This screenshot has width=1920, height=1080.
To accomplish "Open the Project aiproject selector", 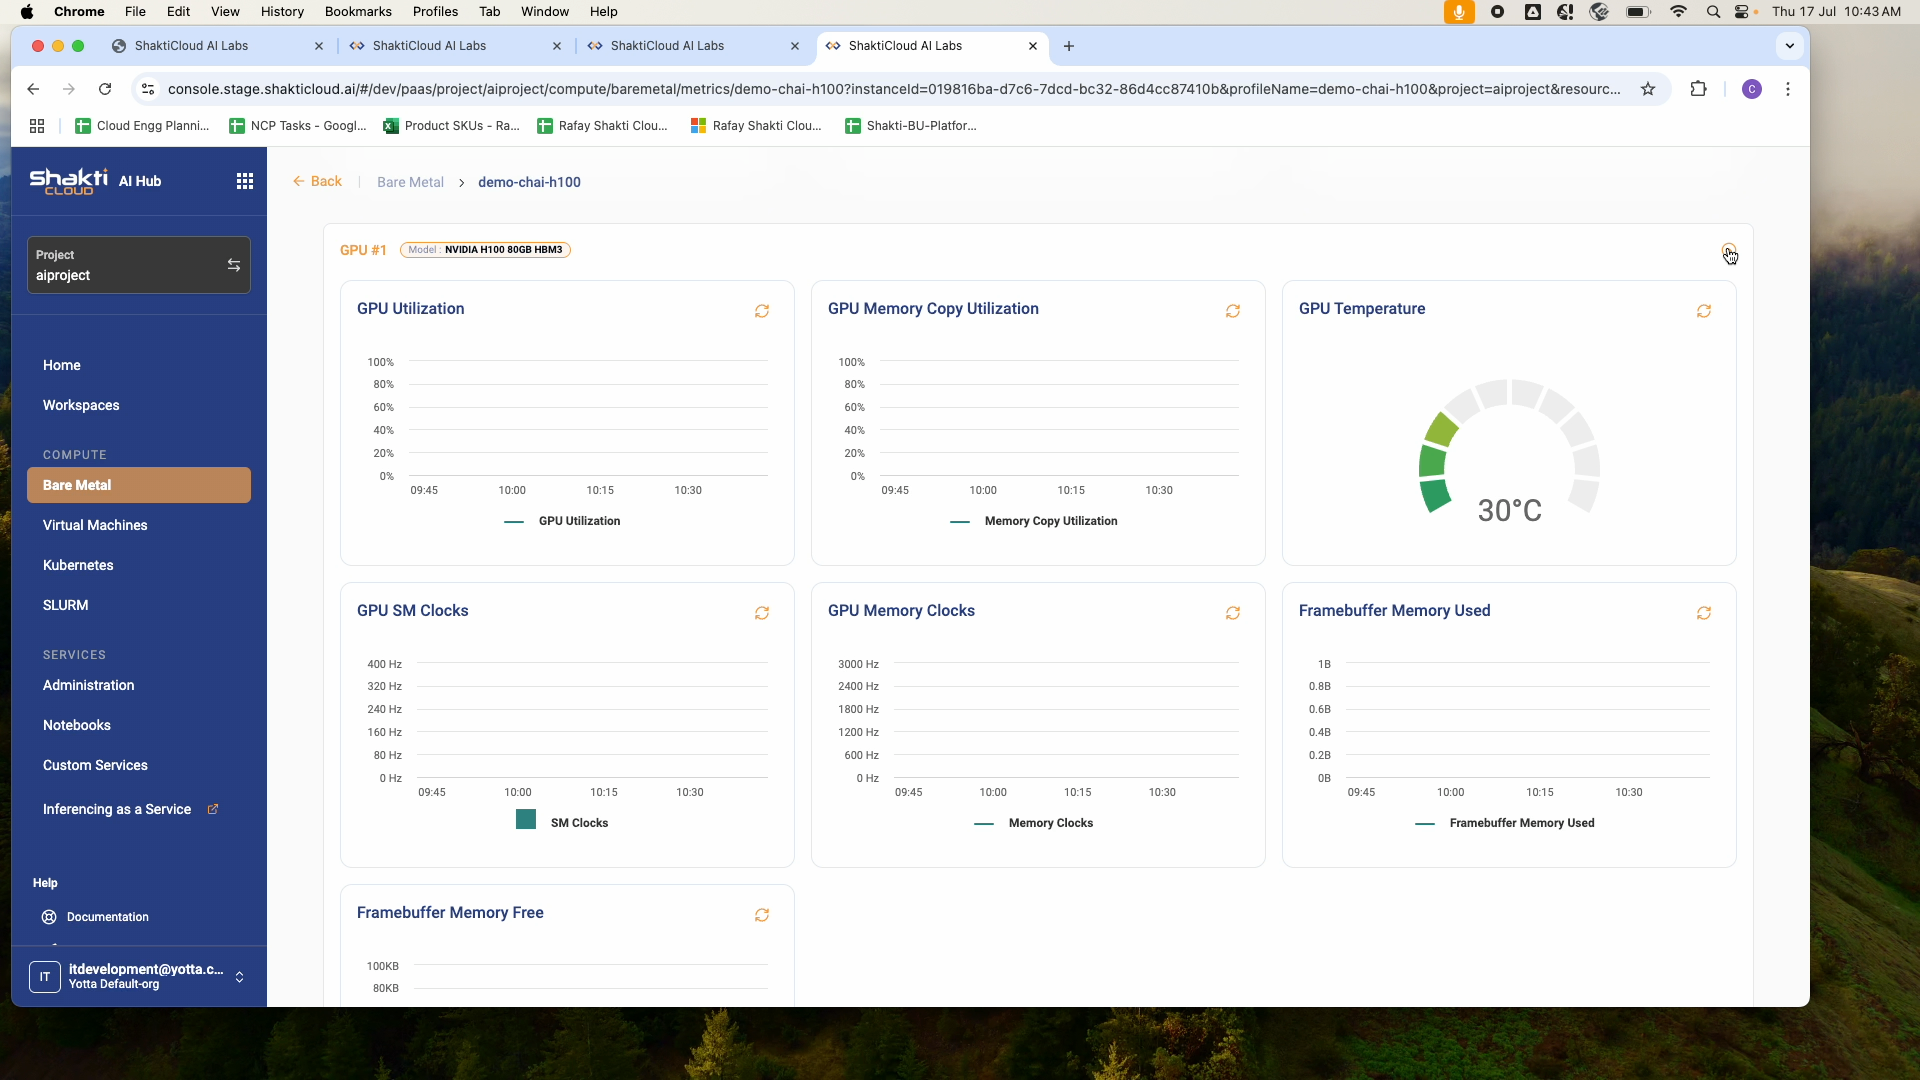I will click(x=139, y=265).
